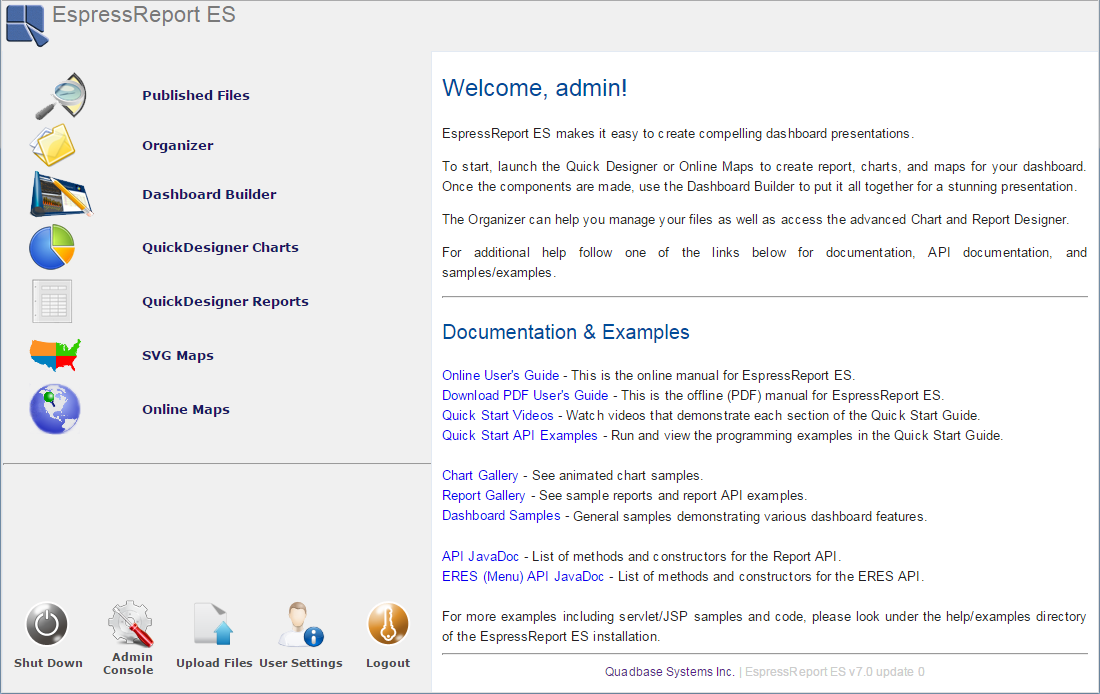Viewport: 1100px width, 694px height.
Task: Open QuickDesigner Charts pie chart icon
Action: 52,247
